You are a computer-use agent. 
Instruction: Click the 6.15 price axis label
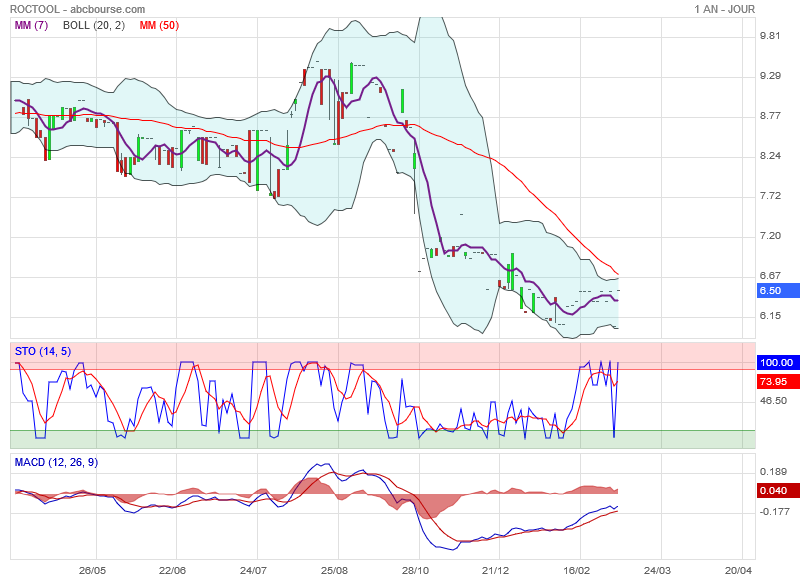tap(770, 316)
